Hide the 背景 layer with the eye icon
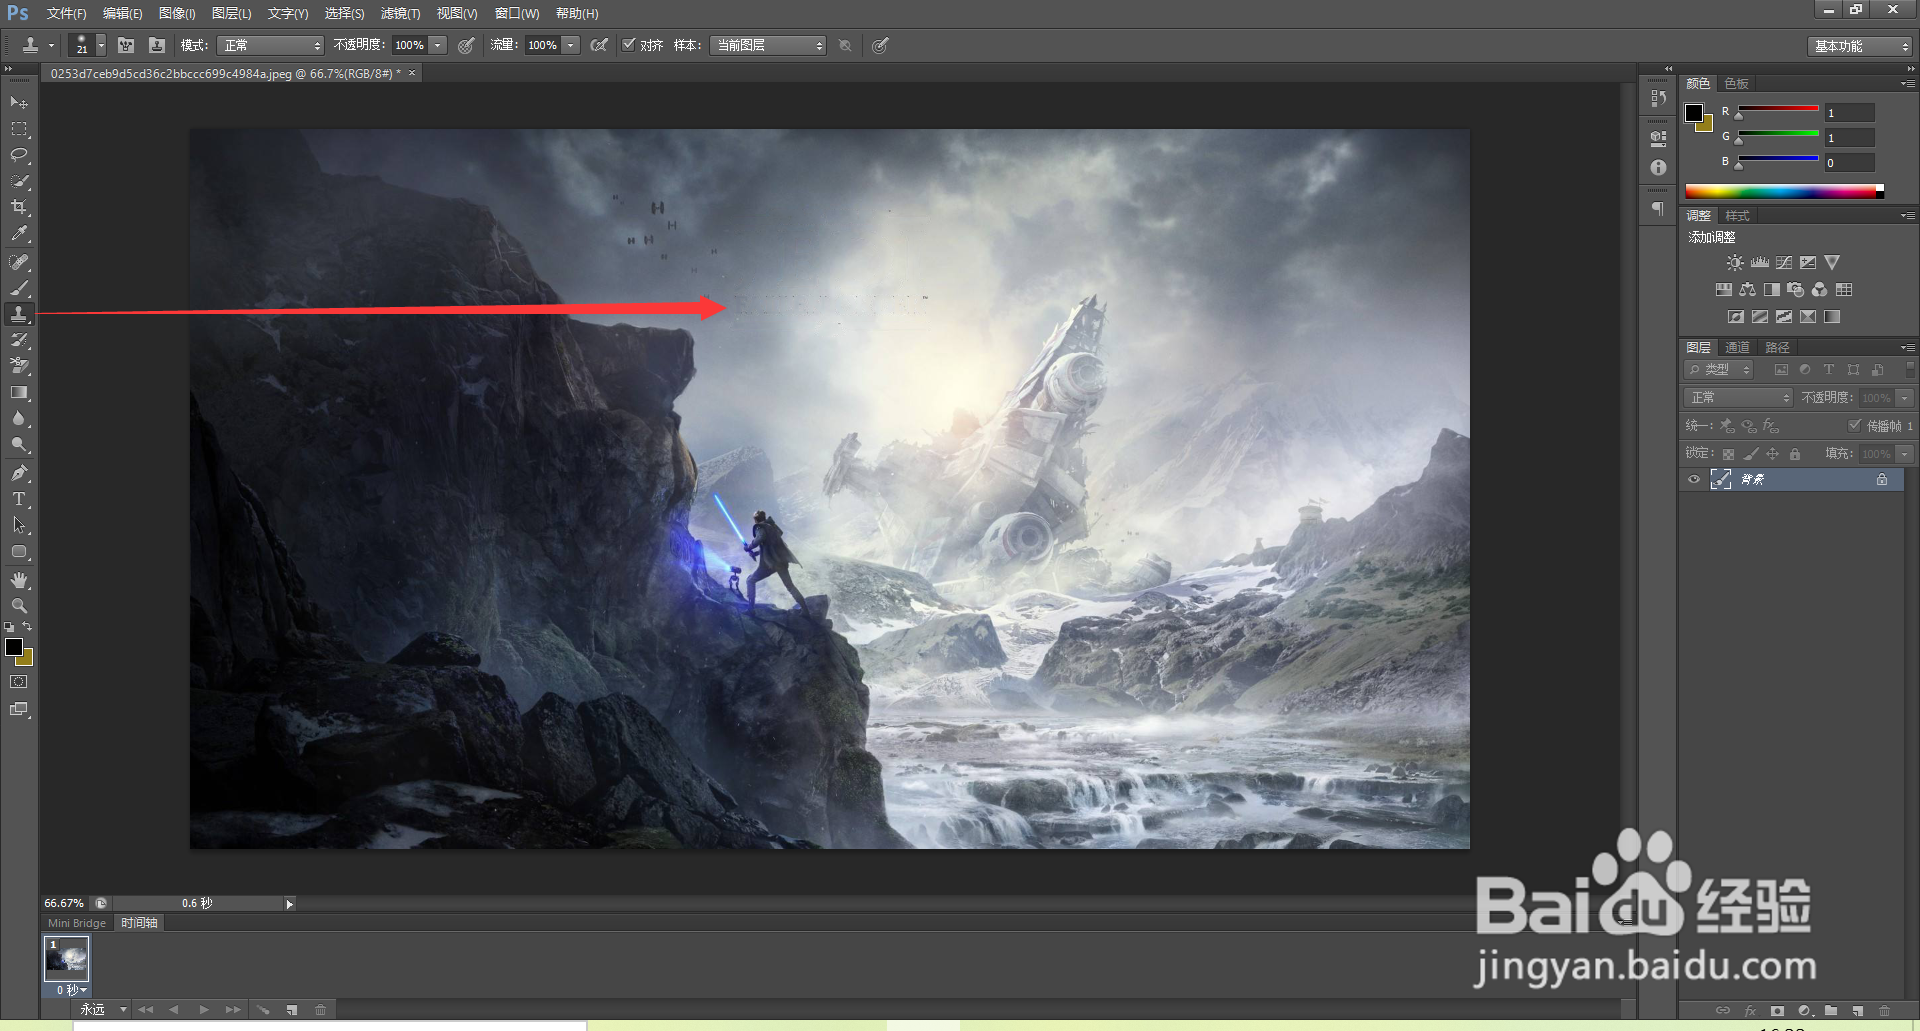 pos(1694,480)
